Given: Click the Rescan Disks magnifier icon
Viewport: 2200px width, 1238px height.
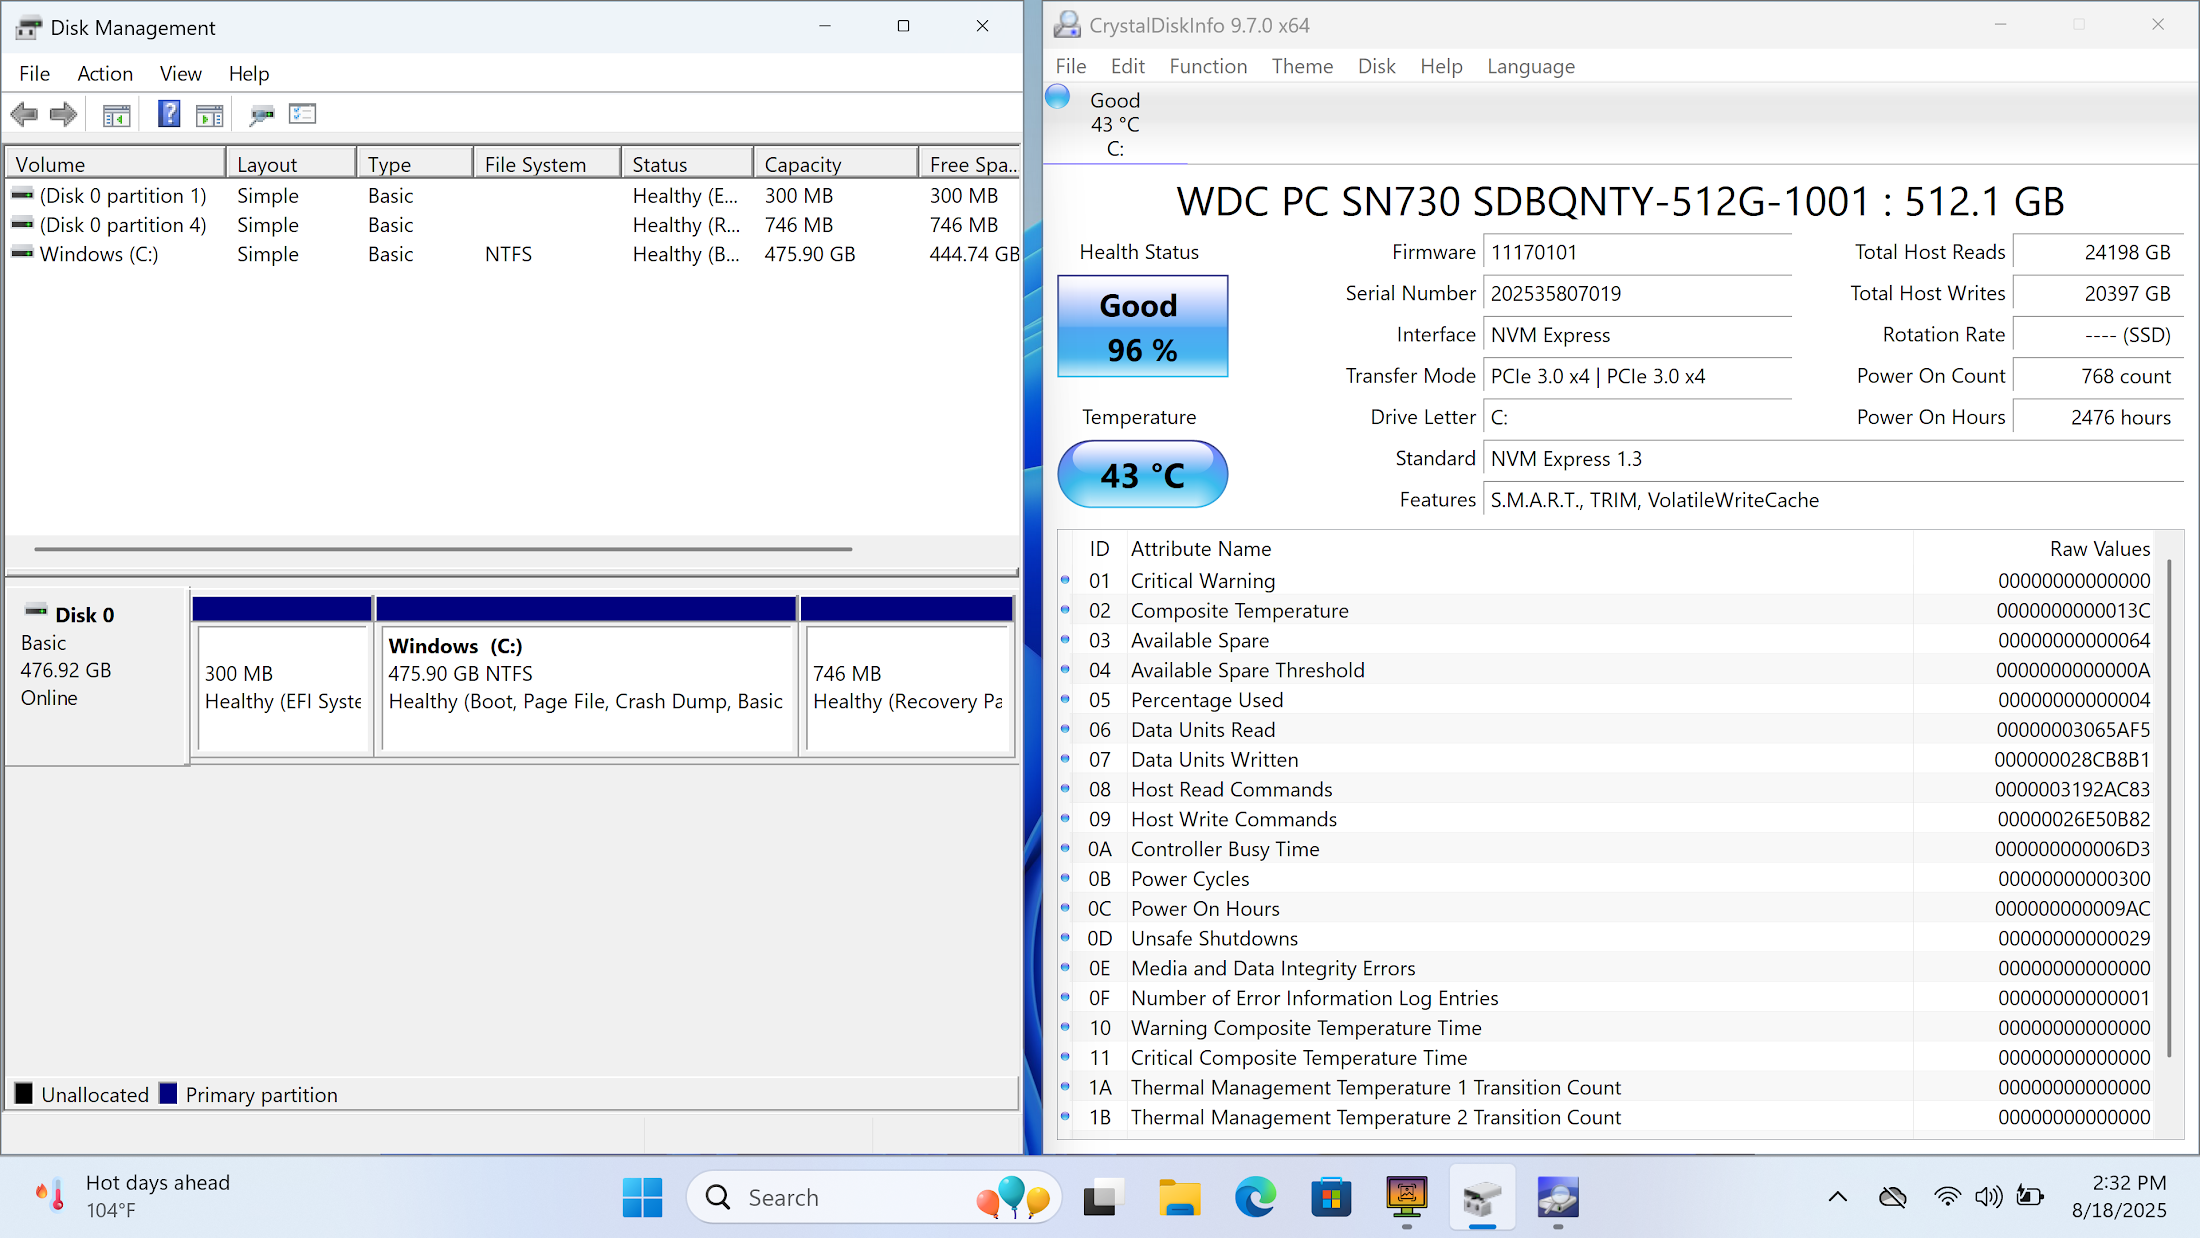Looking at the screenshot, I should coord(261,115).
